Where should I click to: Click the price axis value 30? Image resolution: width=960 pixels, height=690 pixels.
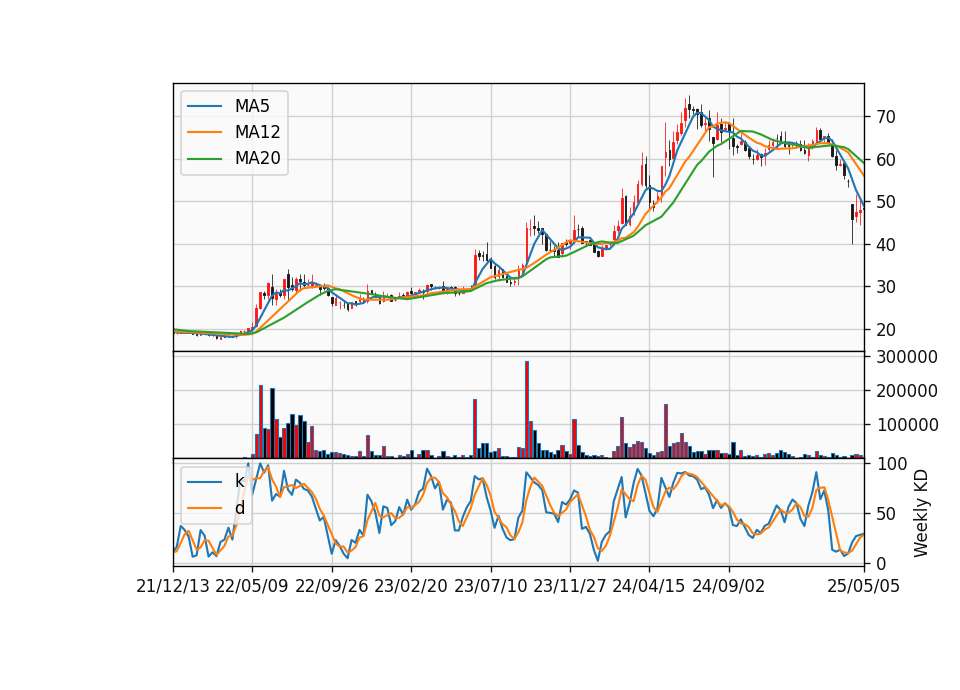pyautogui.click(x=886, y=287)
